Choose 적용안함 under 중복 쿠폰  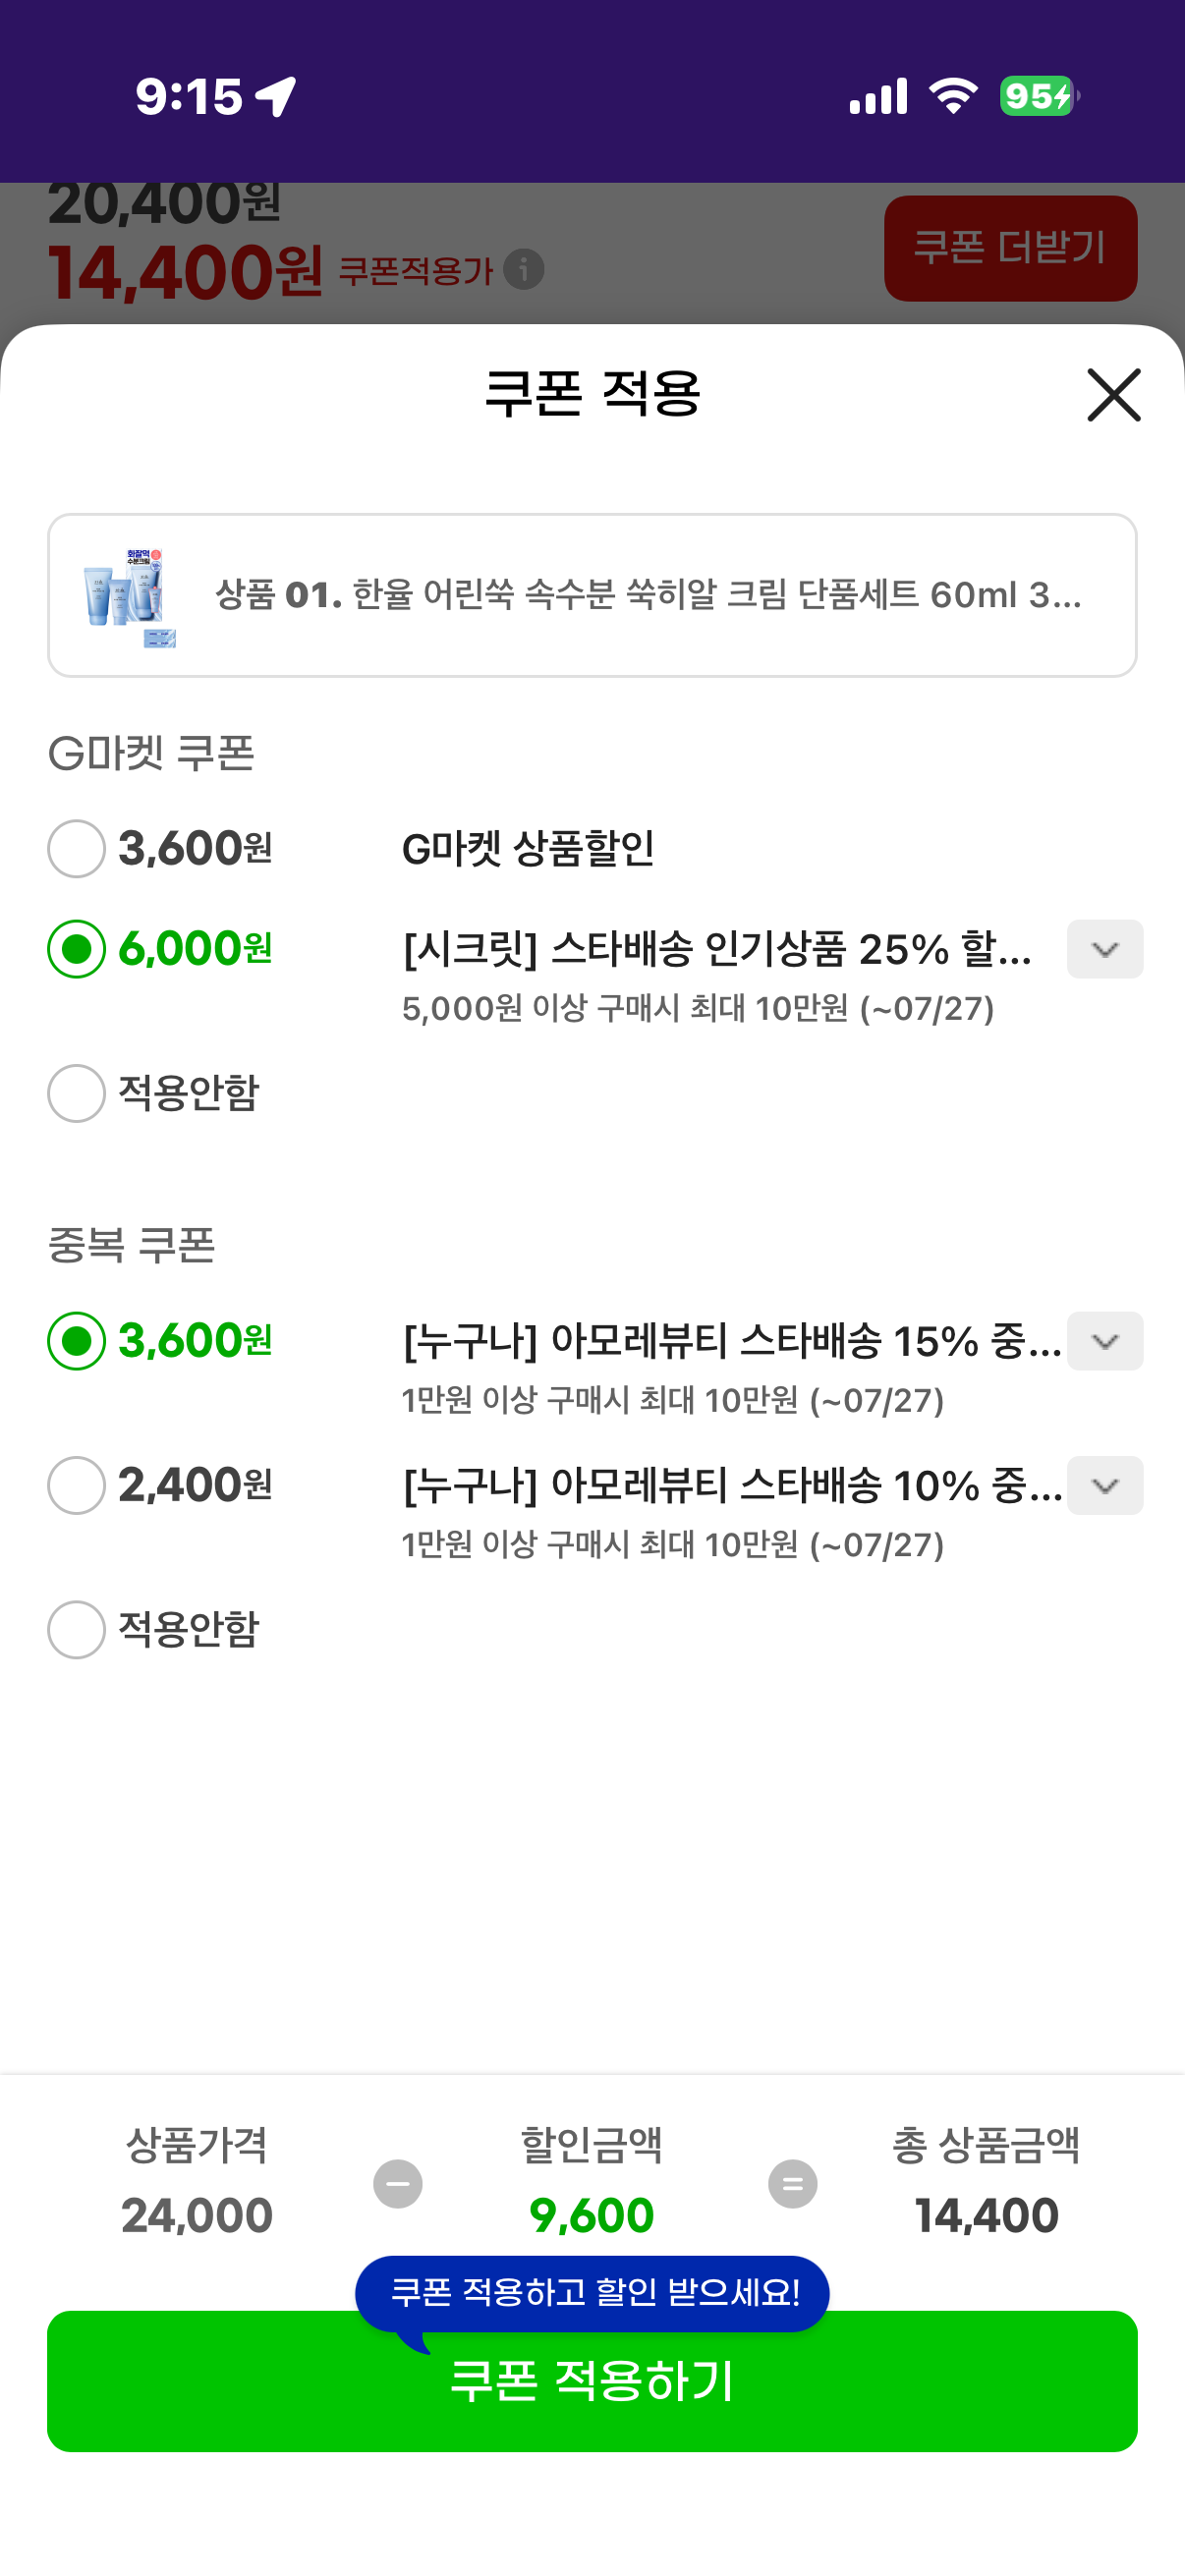click(76, 1629)
